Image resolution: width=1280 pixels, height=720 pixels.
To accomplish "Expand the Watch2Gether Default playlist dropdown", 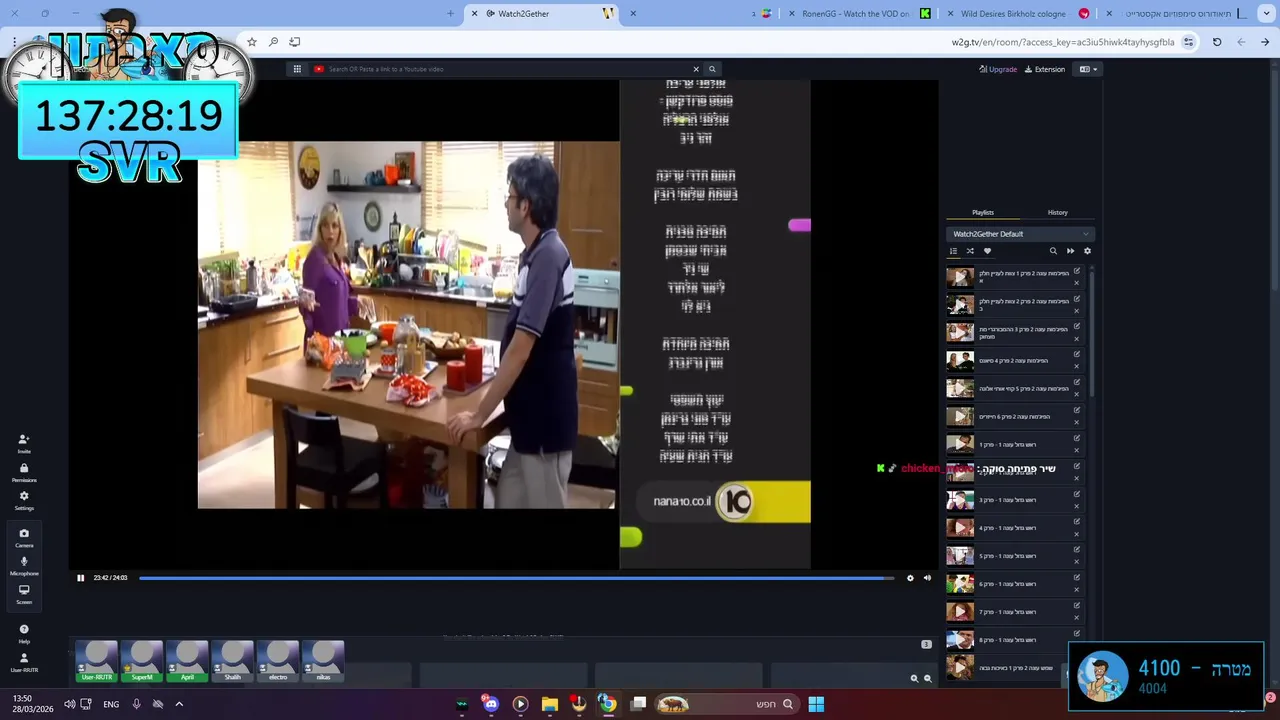I will 1020,234.
